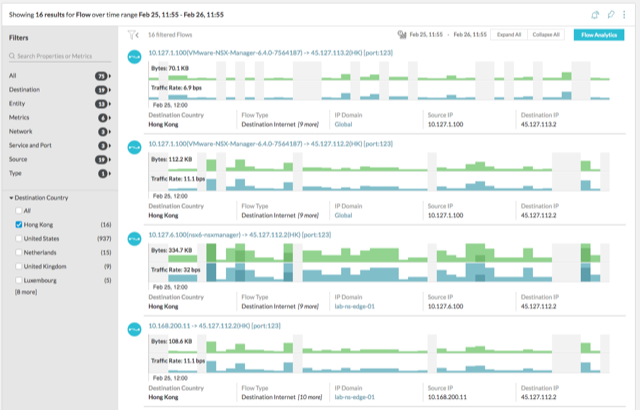Open nsx6-nsxmanager to 45.127.112.2 flow link
The height and width of the screenshot is (410, 640).
pyautogui.click(x=240, y=235)
